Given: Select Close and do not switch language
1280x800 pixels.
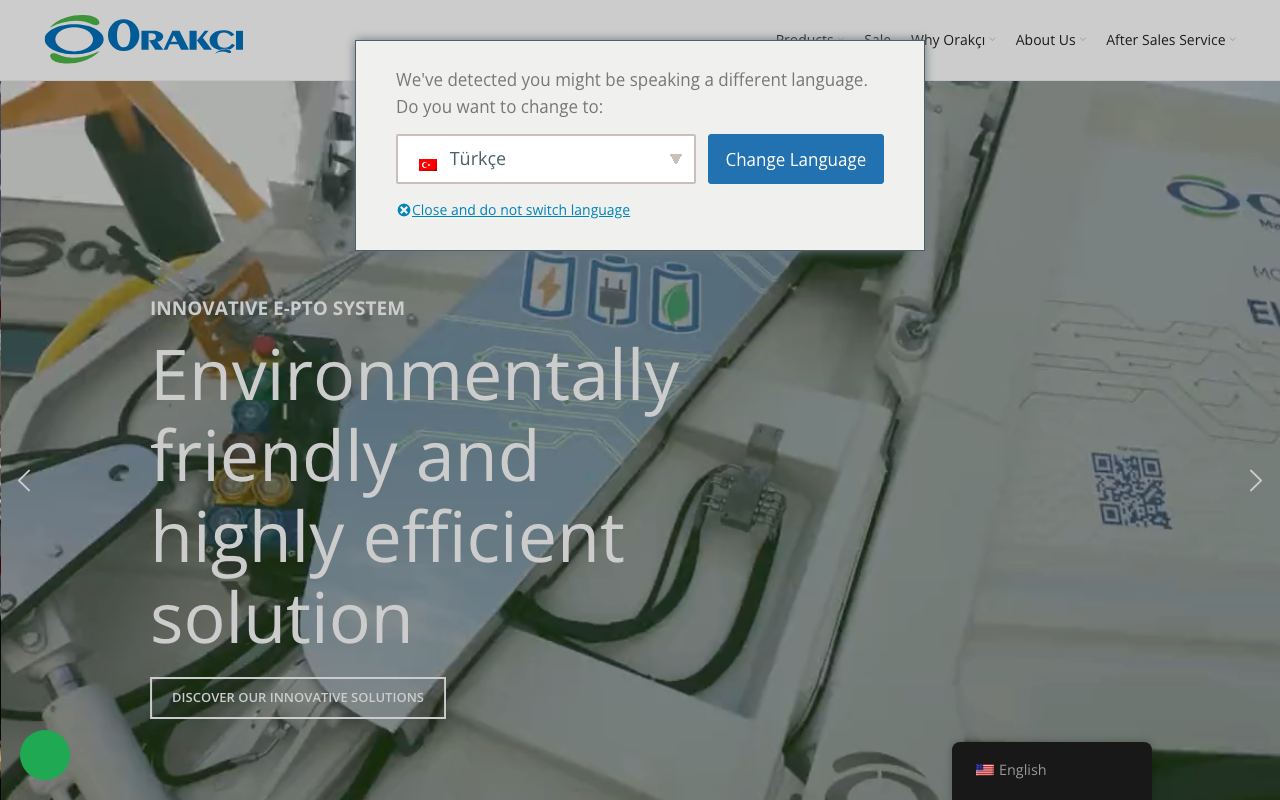Looking at the screenshot, I should tap(521, 210).
